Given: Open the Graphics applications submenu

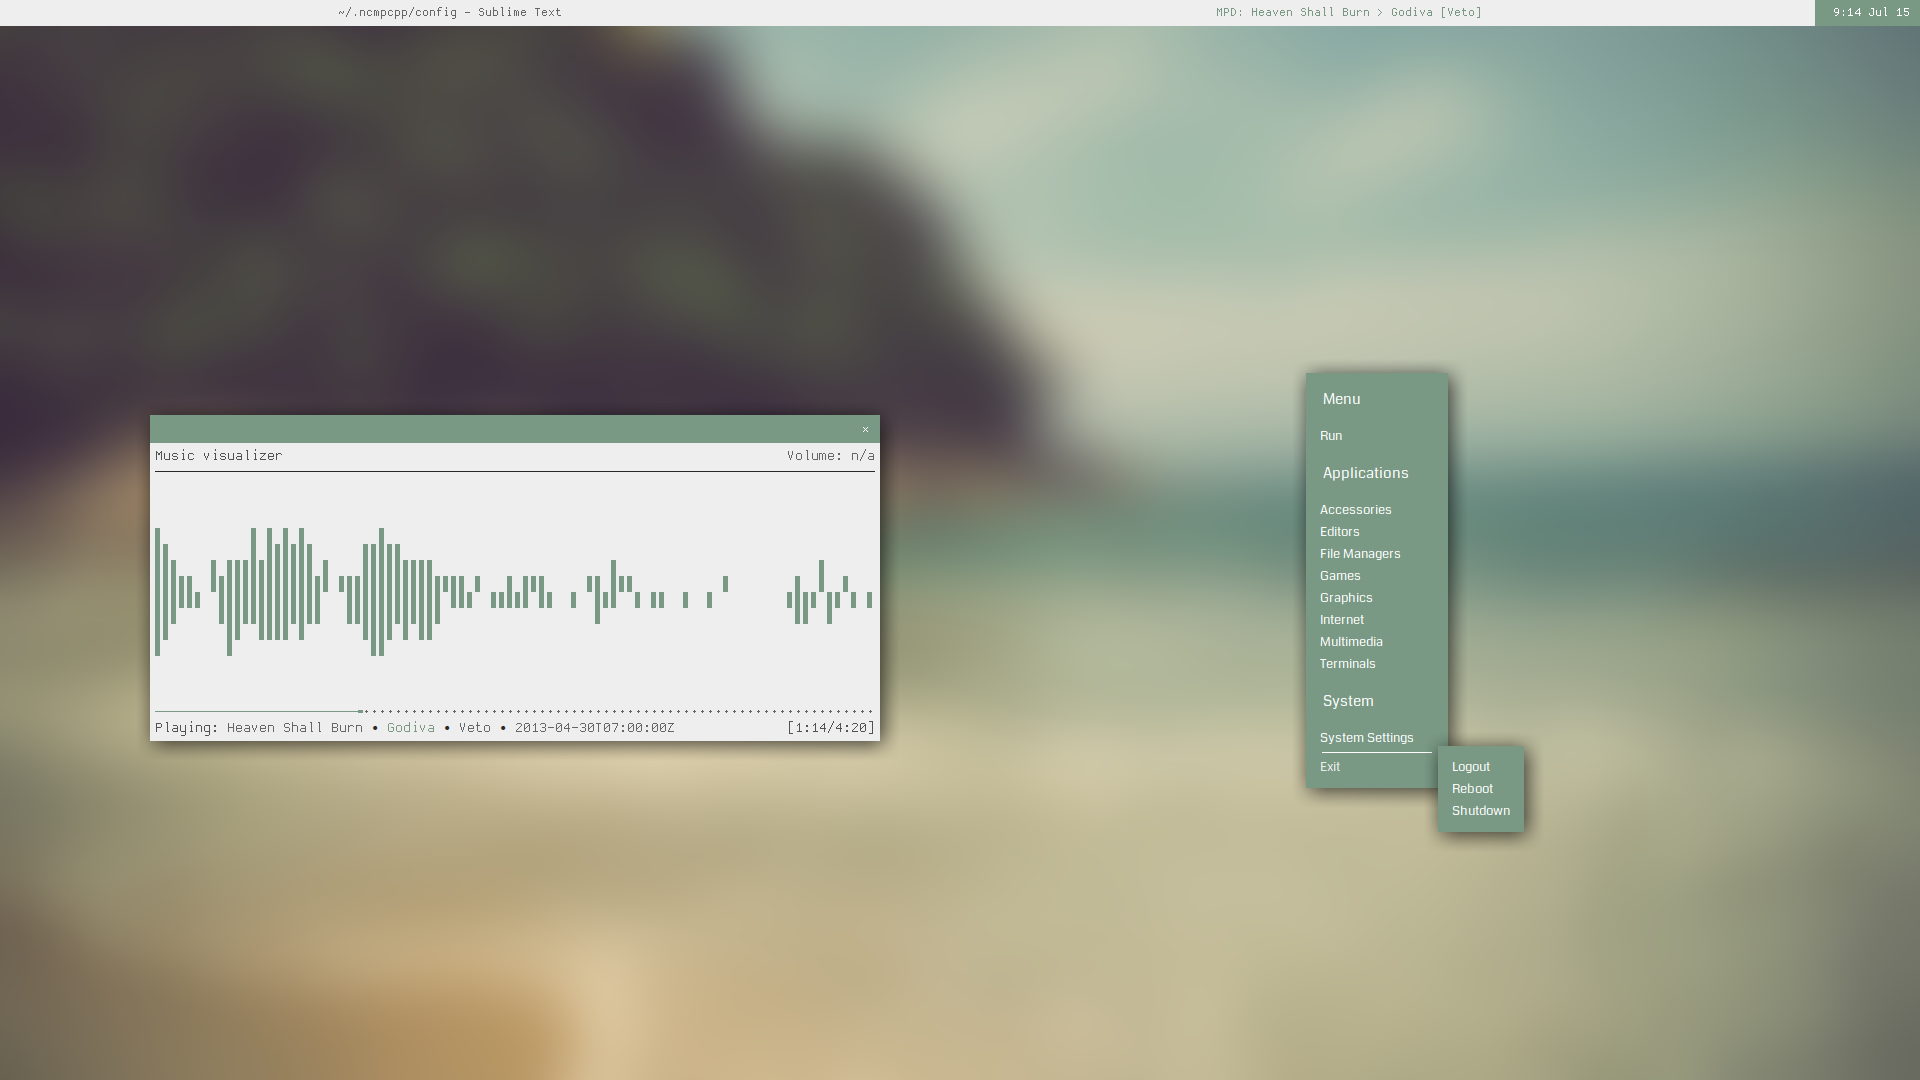Looking at the screenshot, I should point(1346,596).
